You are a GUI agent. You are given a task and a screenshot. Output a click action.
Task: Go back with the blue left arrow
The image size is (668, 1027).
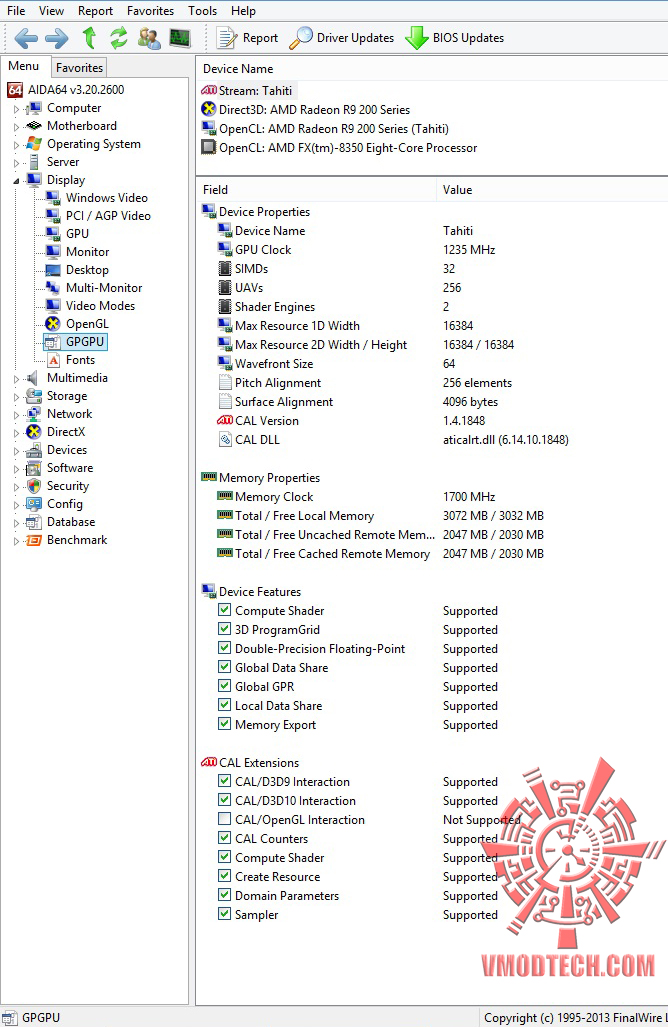coord(26,38)
